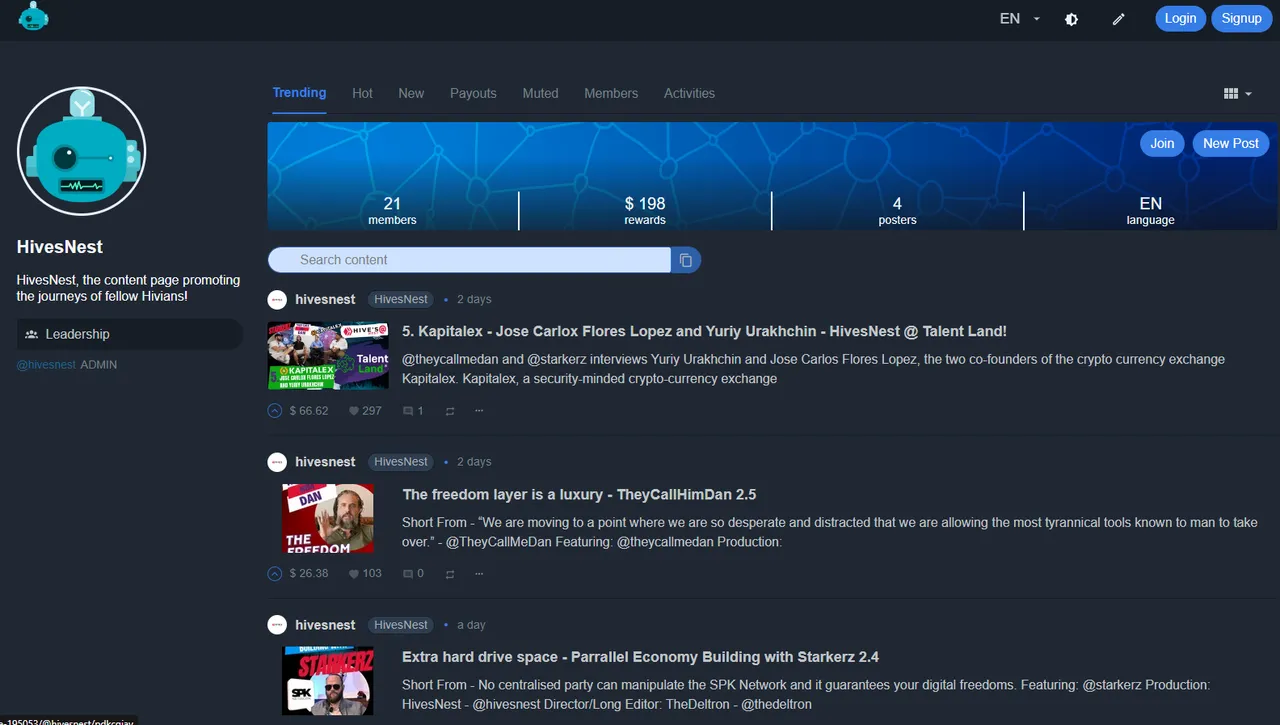Screen dimensions: 1280x725
Task: Click the New Post button
Action: [x=1231, y=143]
